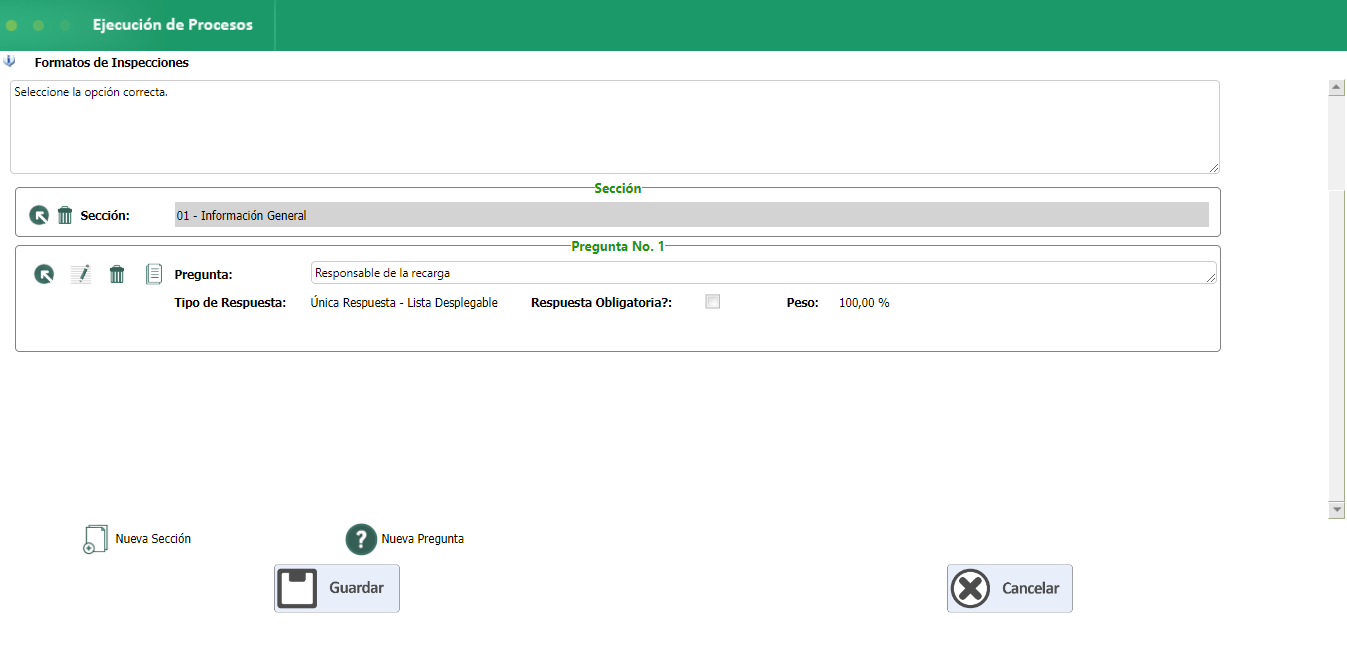Click the scrollbar down arrow

[1336, 510]
